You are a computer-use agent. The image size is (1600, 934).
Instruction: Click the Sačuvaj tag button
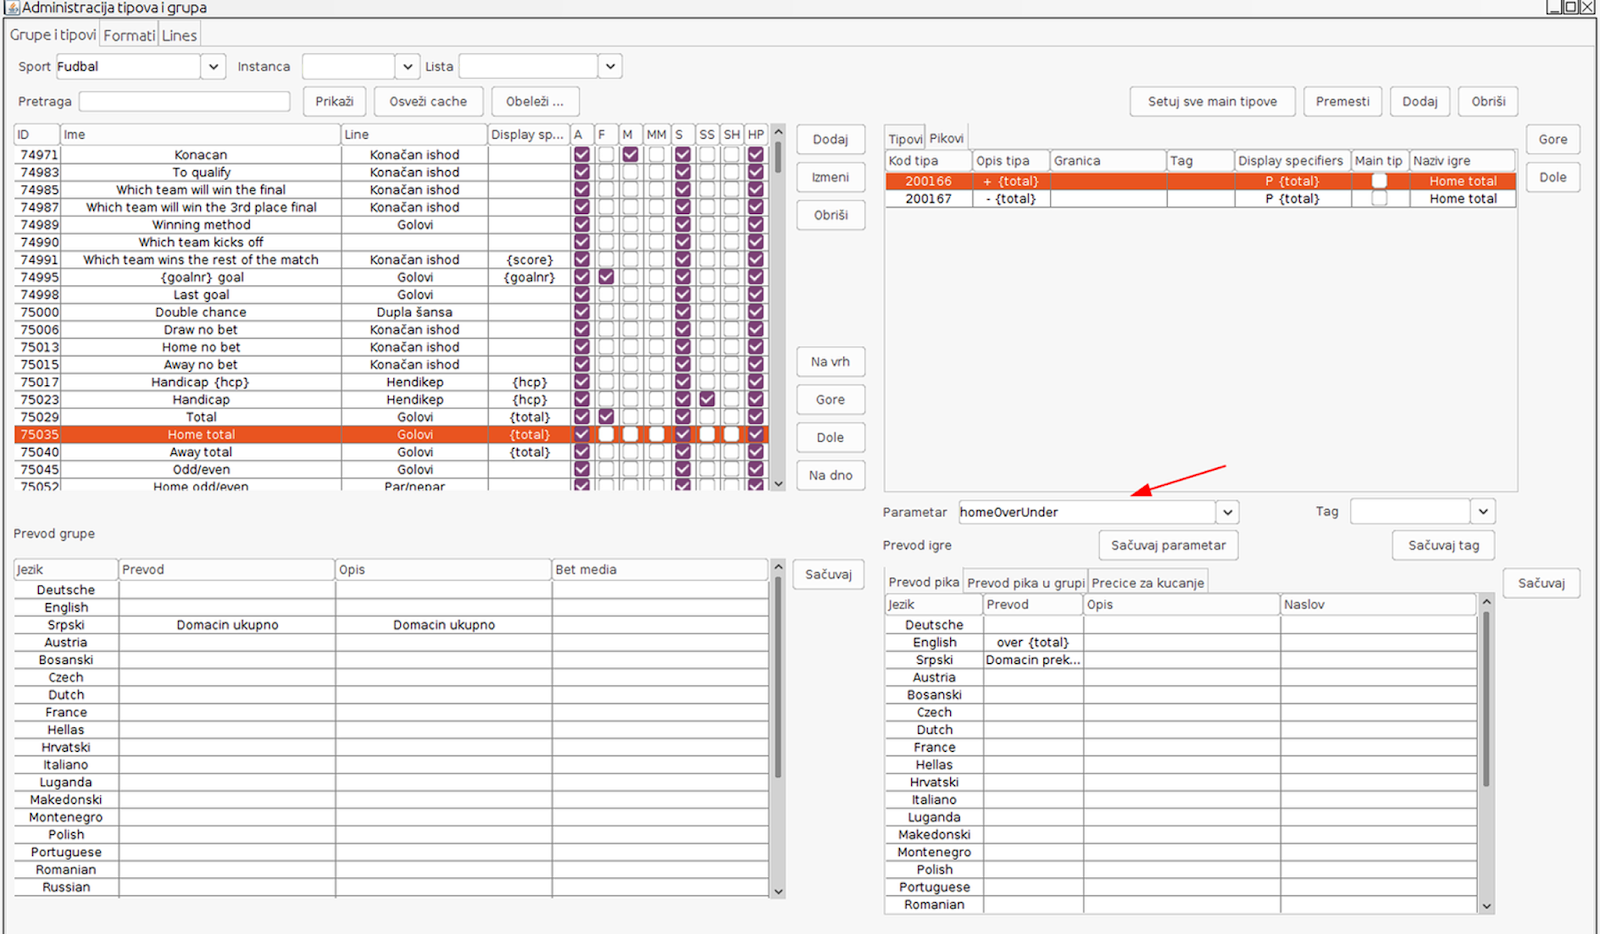(x=1443, y=546)
